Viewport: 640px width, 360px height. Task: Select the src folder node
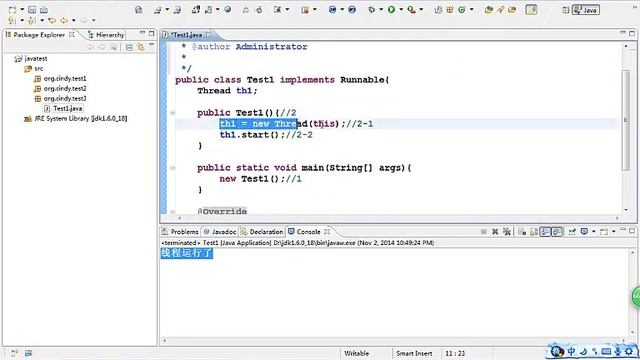[34, 69]
